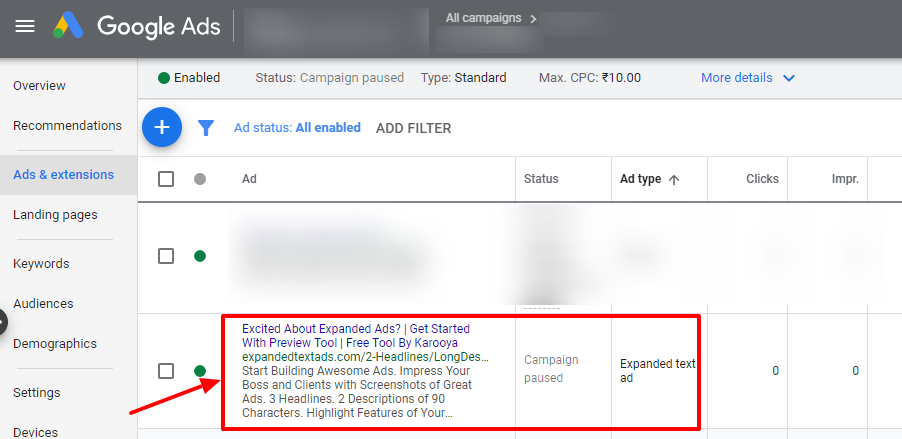Screen dimensions: 902x439
Task: Open the Overview page in the sidebar
Action: [x=39, y=86]
